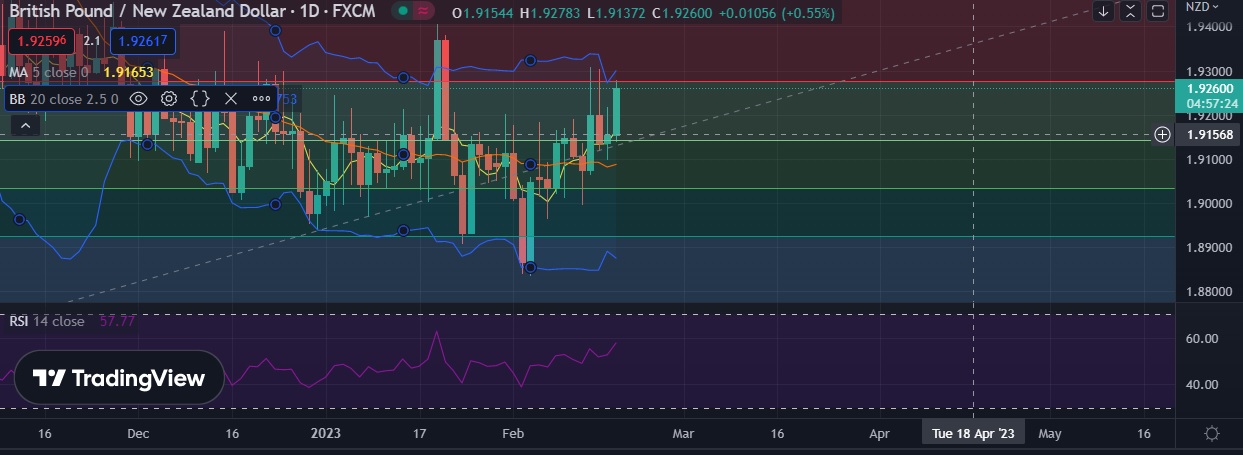Maximize the chart pane
This screenshot has height=455, width=1243.
coord(1157,12)
